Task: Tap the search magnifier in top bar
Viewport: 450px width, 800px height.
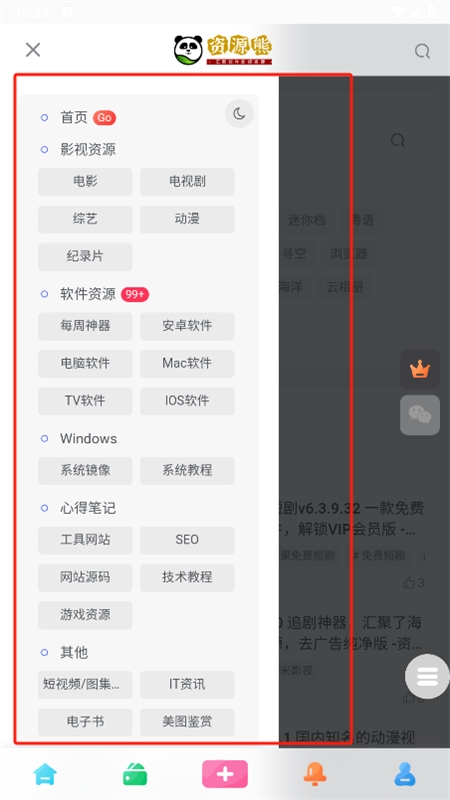Action: 422,51
